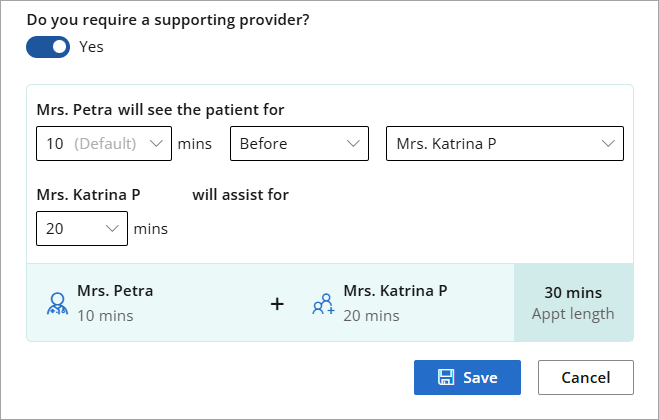The height and width of the screenshot is (420, 659).
Task: Open the 20 minutes assist dropdown
Action: 82,228
